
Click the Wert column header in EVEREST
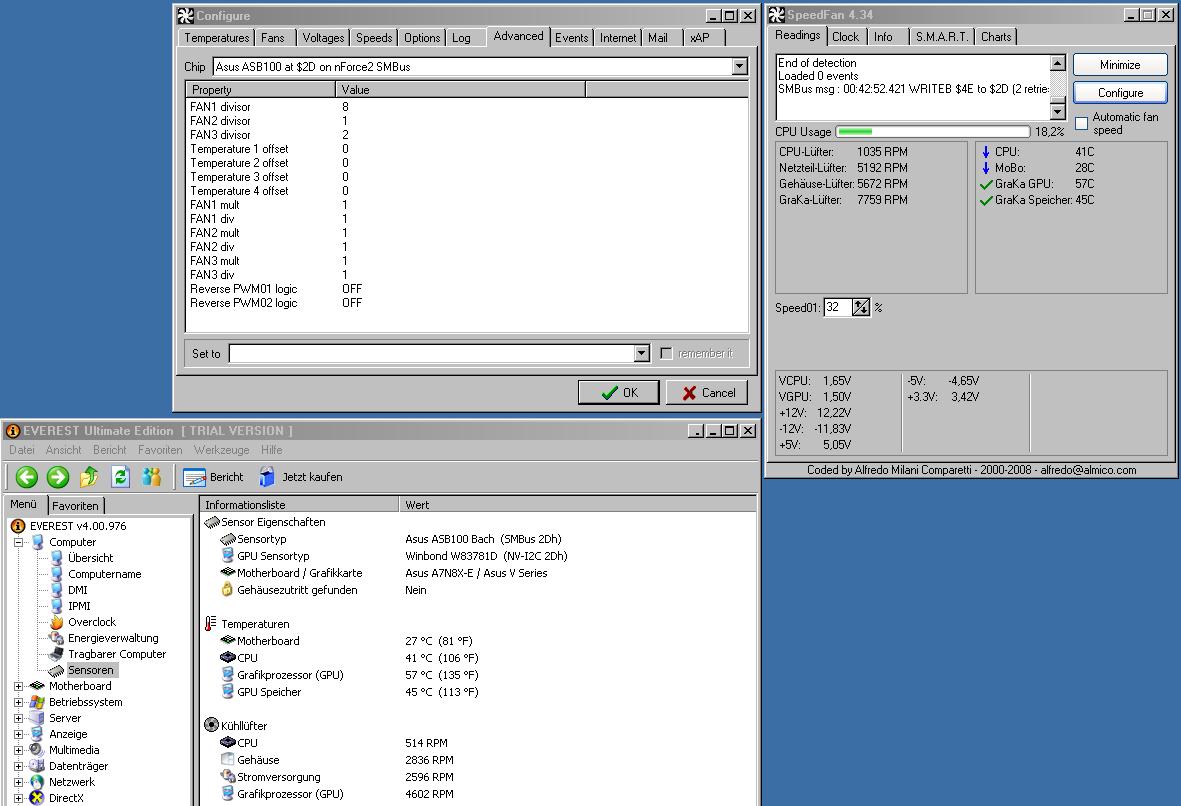pos(578,505)
